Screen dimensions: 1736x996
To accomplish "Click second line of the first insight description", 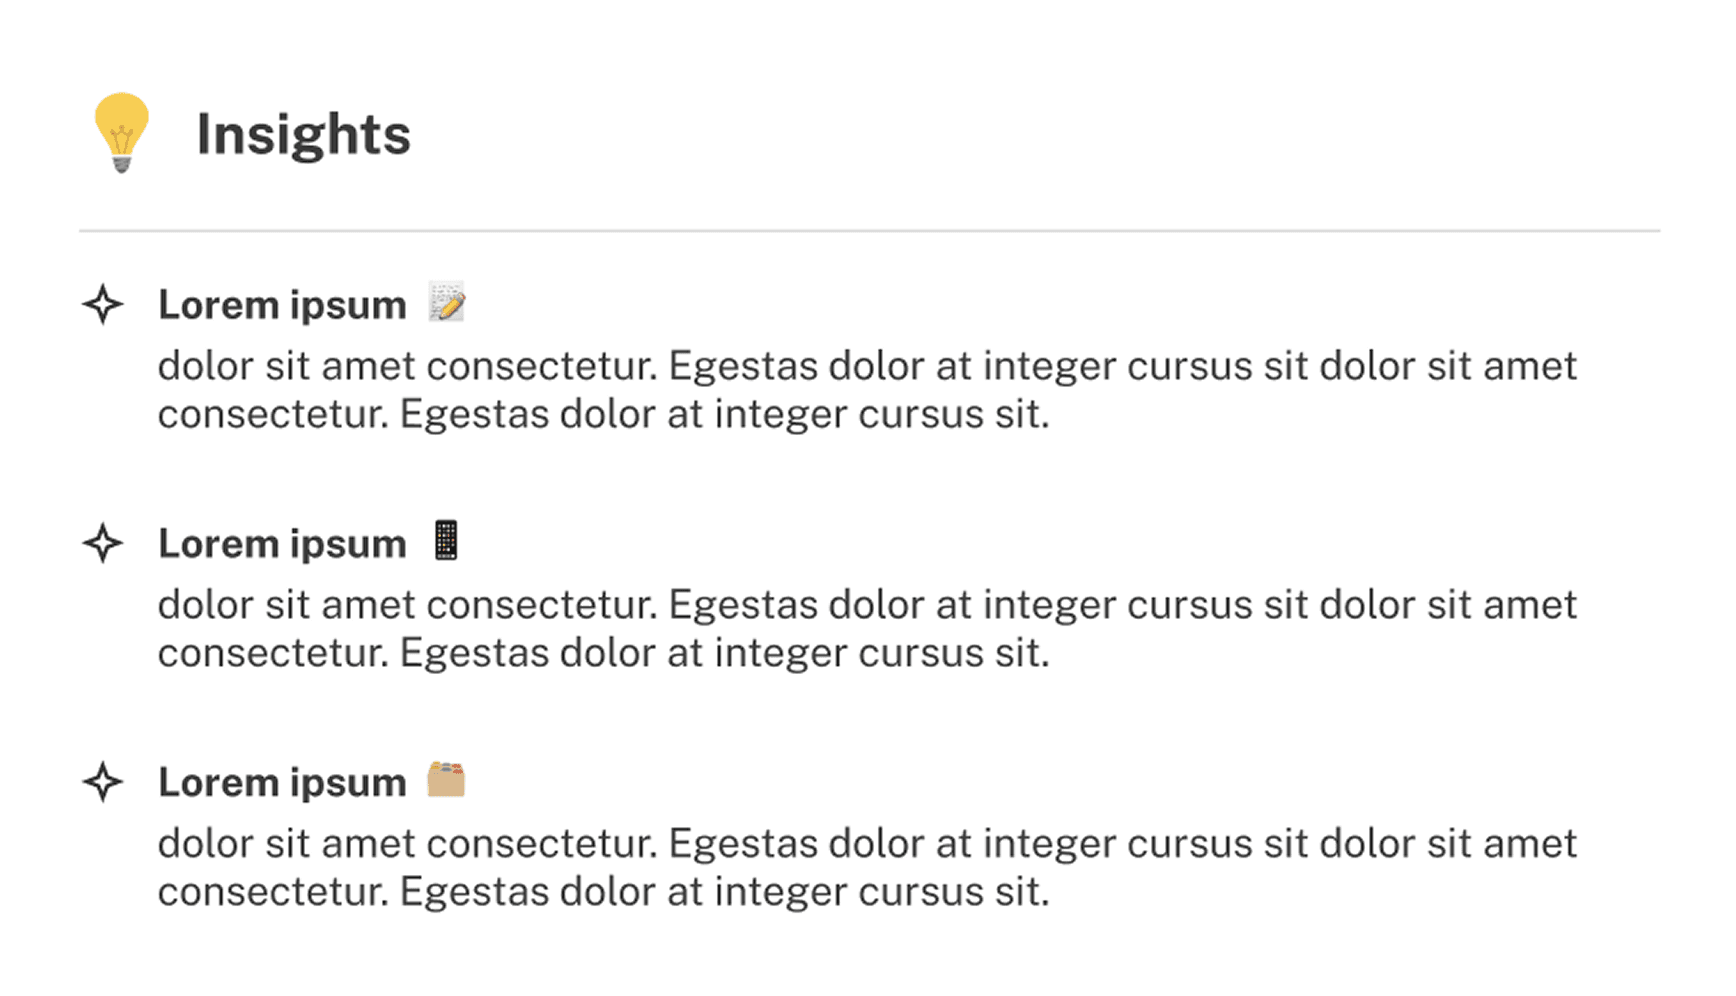I will click(x=604, y=414).
